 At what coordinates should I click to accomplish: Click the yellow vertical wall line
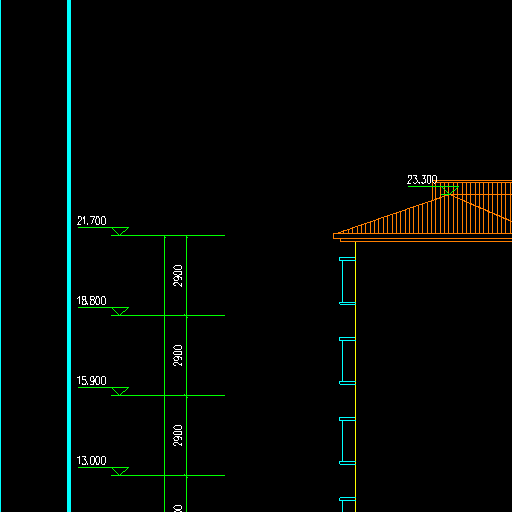coord(355,377)
